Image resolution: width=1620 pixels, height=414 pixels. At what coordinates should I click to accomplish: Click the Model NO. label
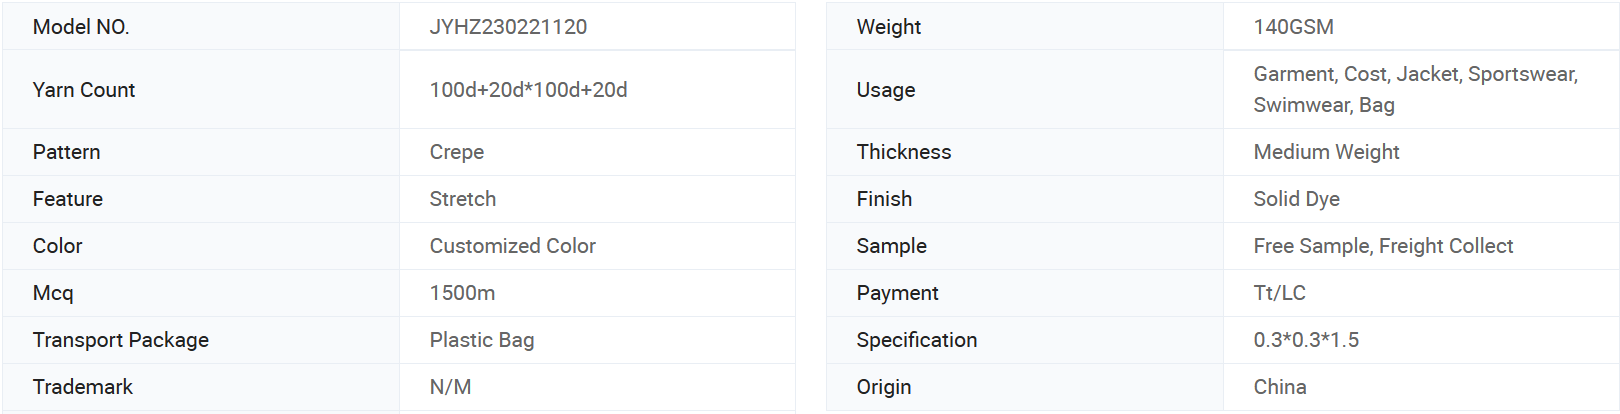tap(81, 27)
